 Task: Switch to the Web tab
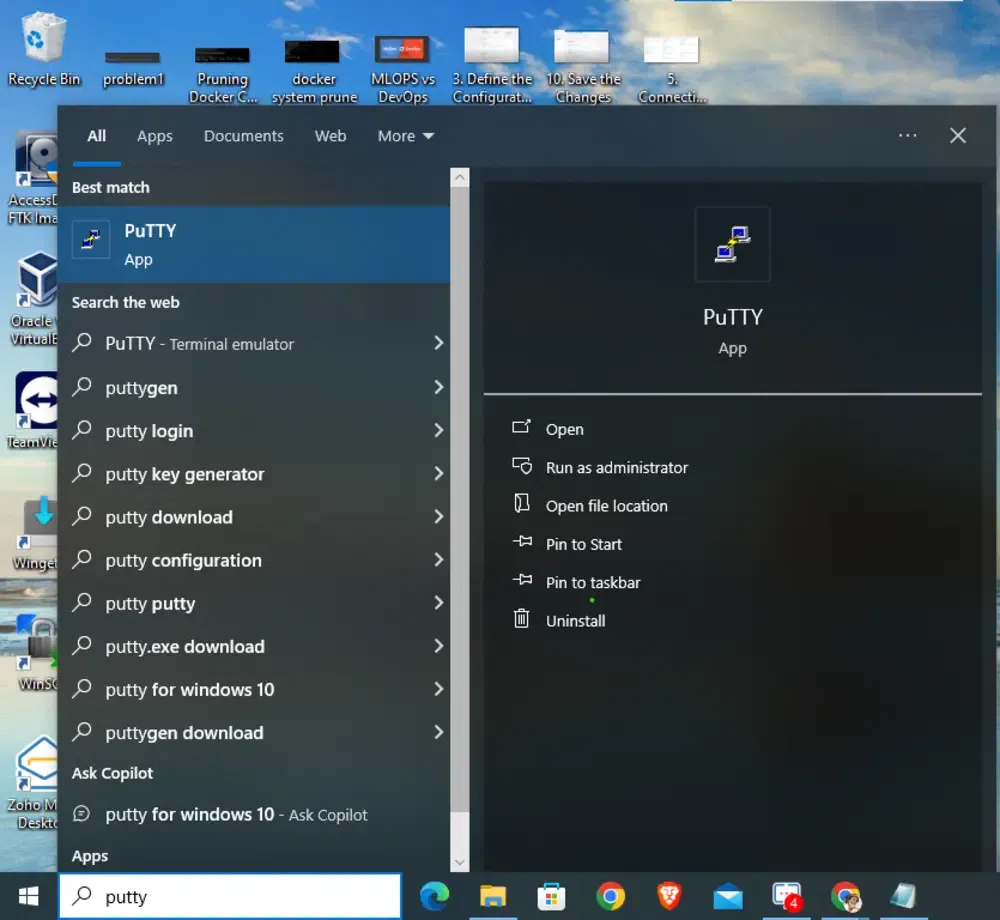pyautogui.click(x=330, y=136)
